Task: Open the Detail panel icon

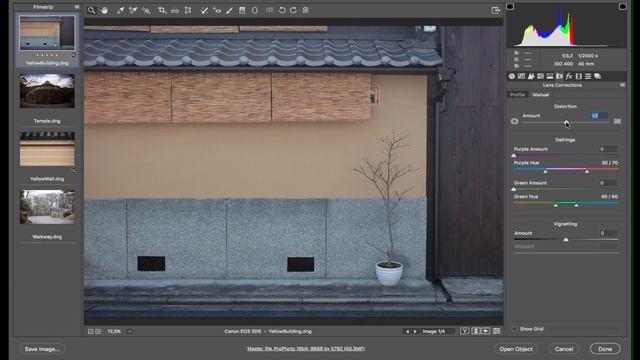Action: coord(531,76)
